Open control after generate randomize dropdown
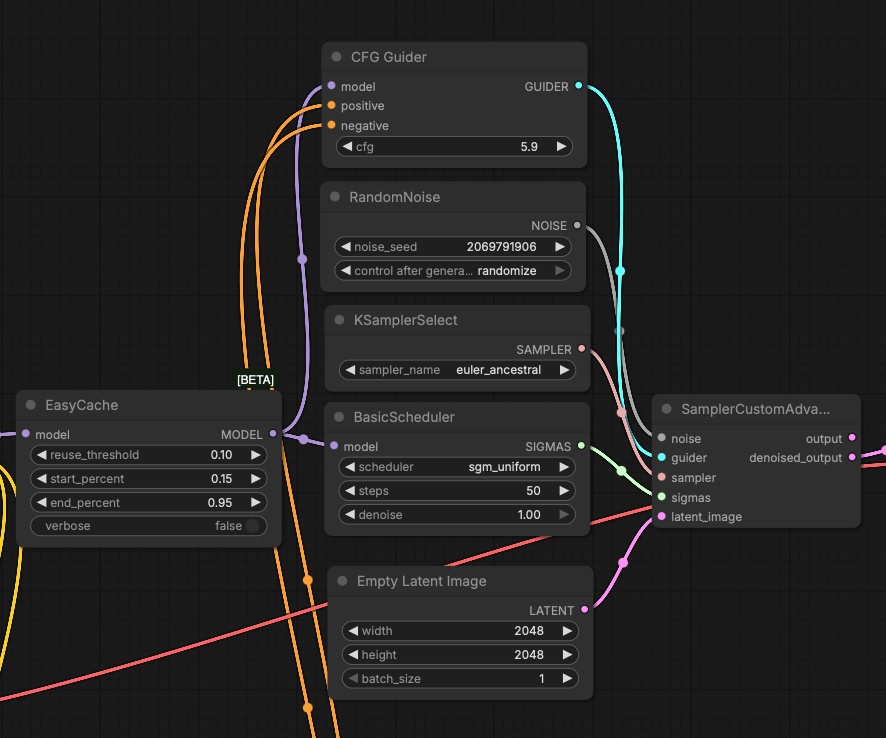 click(x=453, y=271)
